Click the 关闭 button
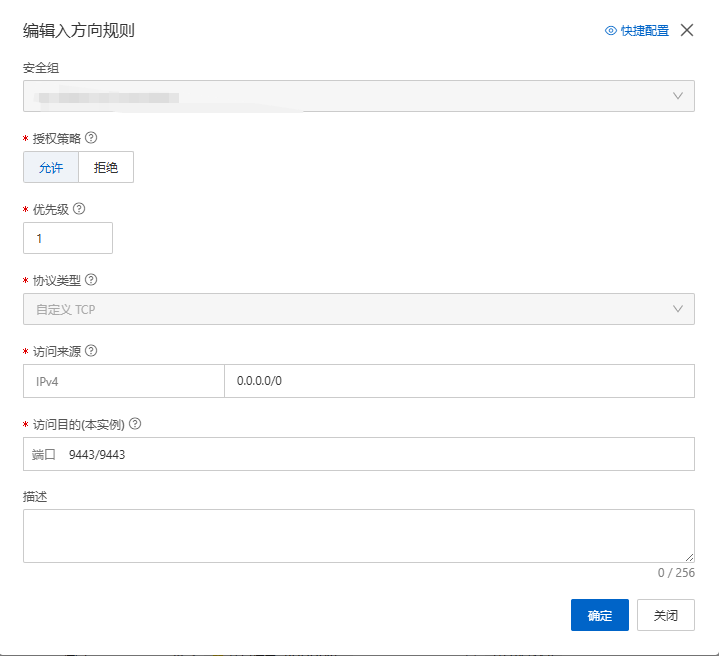Image resolution: width=719 pixels, height=656 pixels. (x=665, y=615)
